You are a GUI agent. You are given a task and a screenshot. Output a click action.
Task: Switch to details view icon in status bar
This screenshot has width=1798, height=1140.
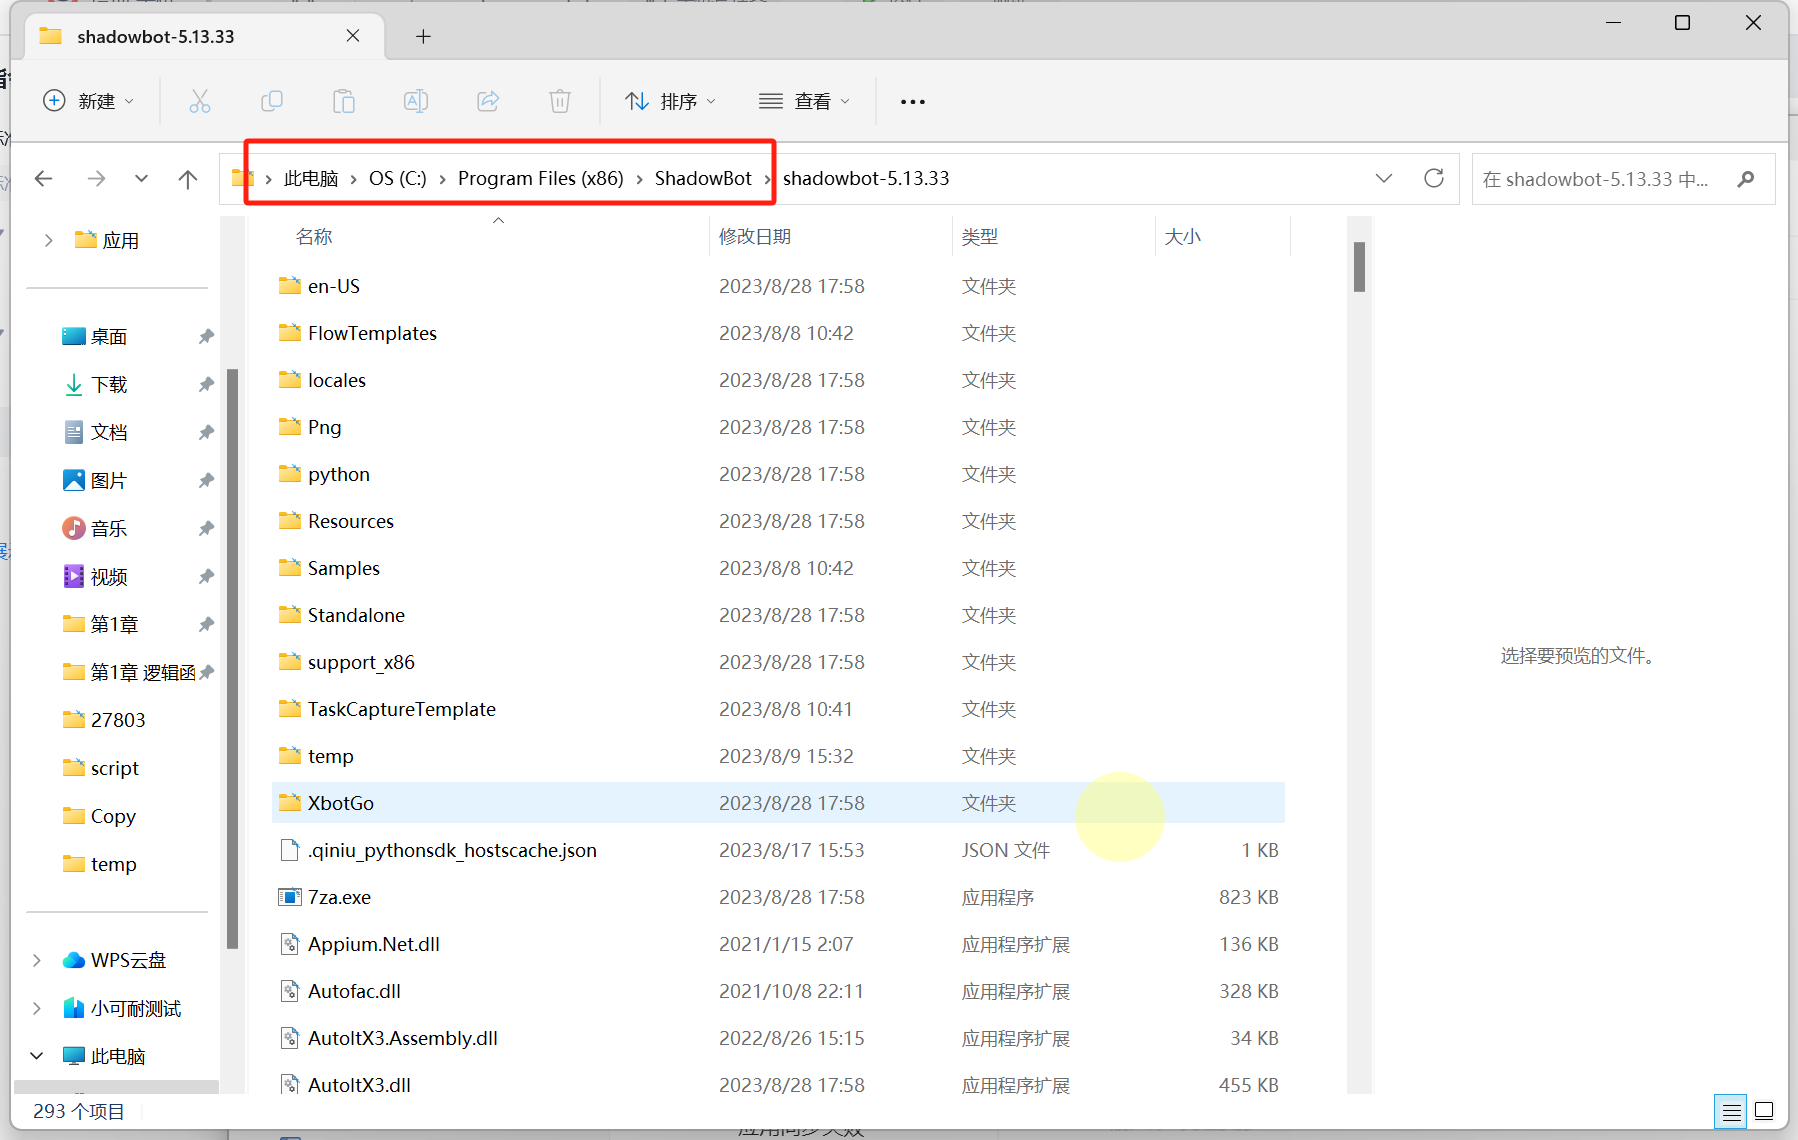[1731, 1111]
